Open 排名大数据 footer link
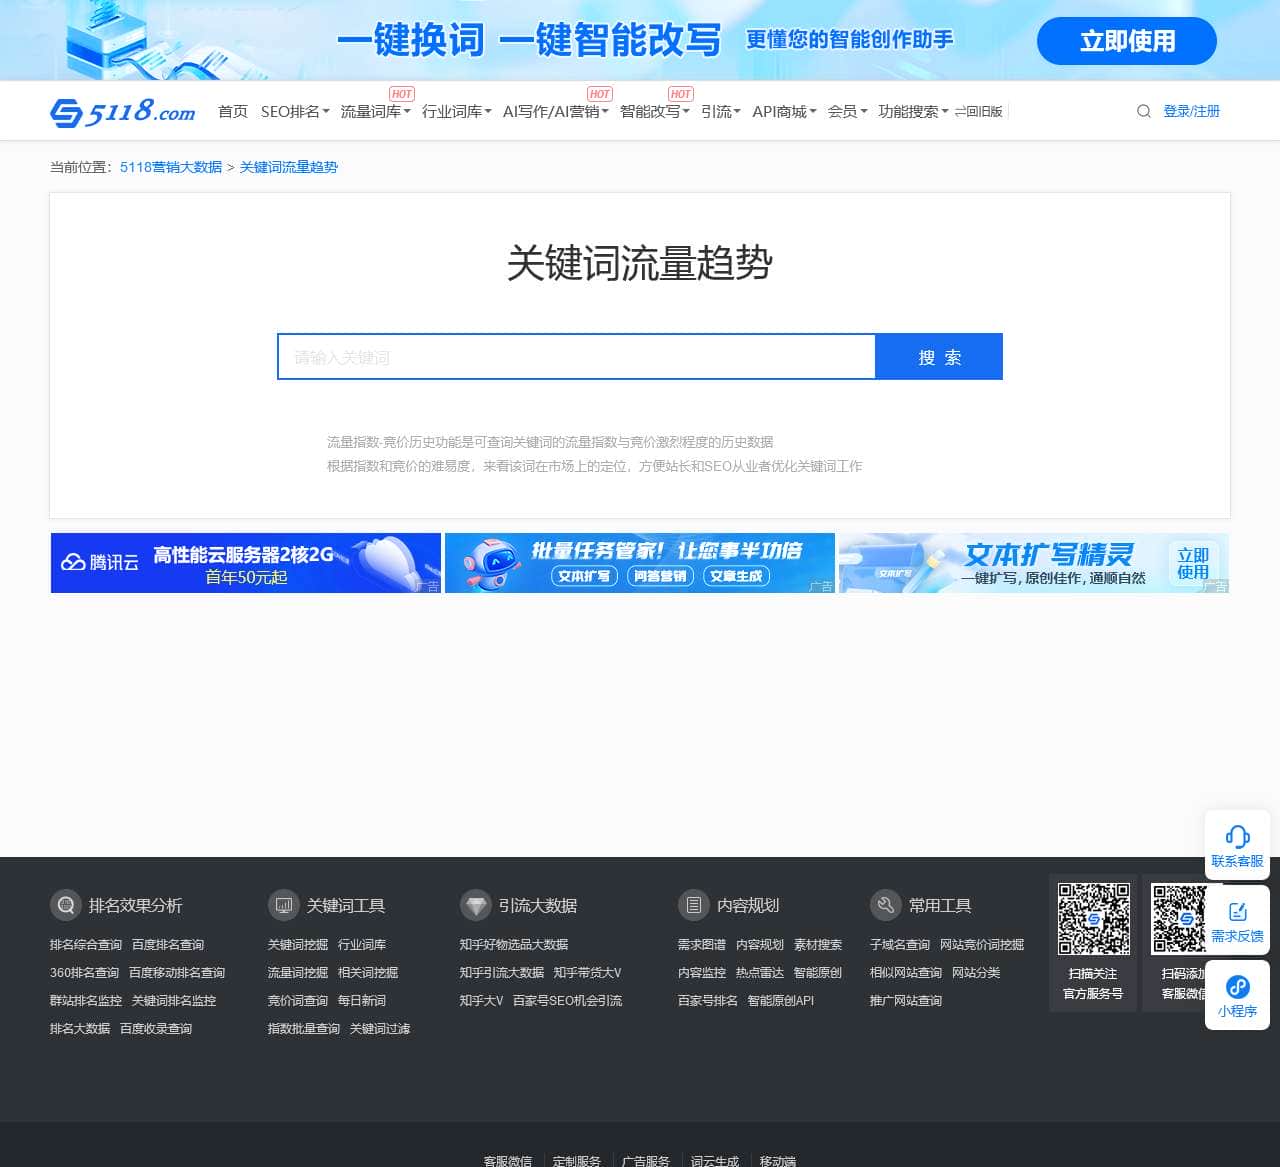The image size is (1280, 1167). pos(80,1029)
